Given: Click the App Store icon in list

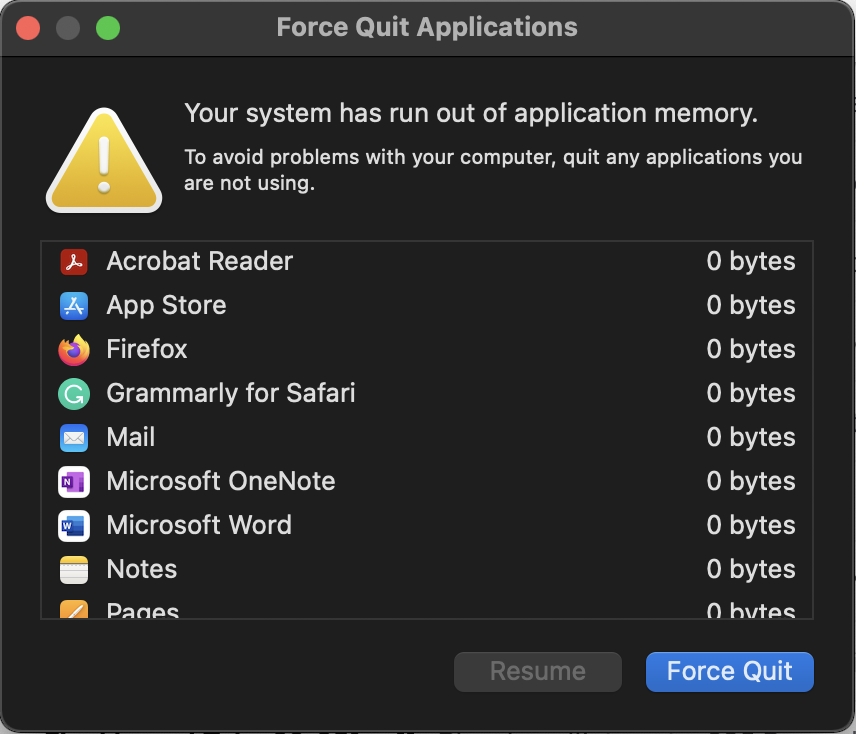Looking at the screenshot, I should click(x=74, y=306).
